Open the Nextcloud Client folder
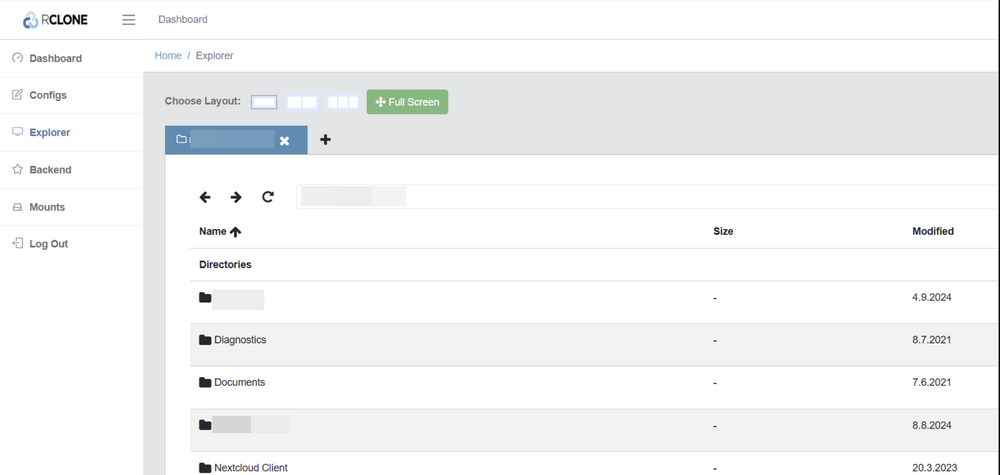The width and height of the screenshot is (1000, 475). point(251,468)
